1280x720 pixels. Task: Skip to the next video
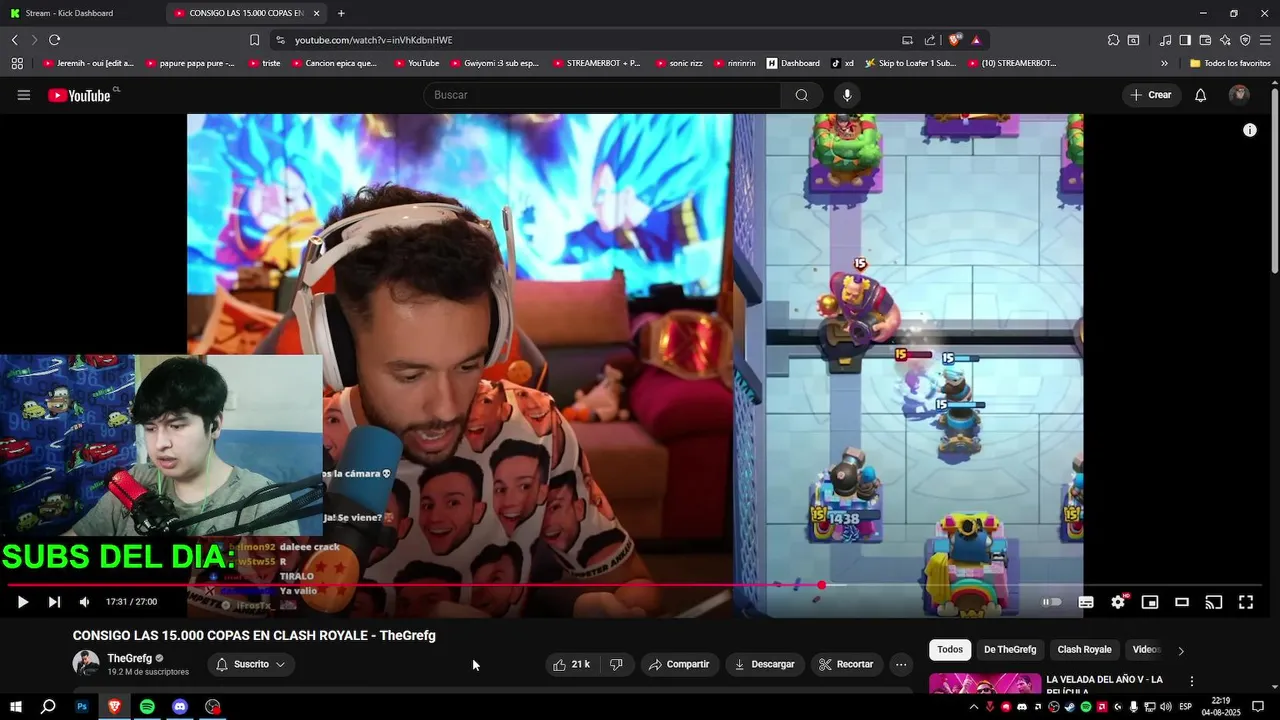click(x=54, y=602)
